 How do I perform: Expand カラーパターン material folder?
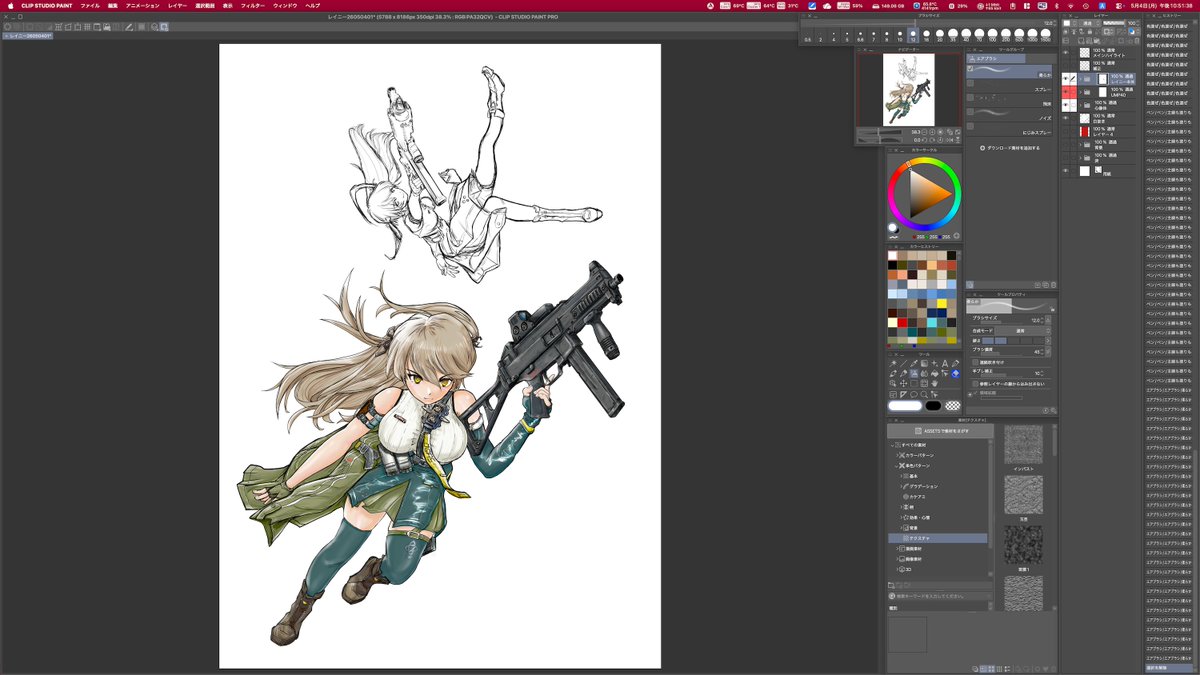(x=899, y=455)
